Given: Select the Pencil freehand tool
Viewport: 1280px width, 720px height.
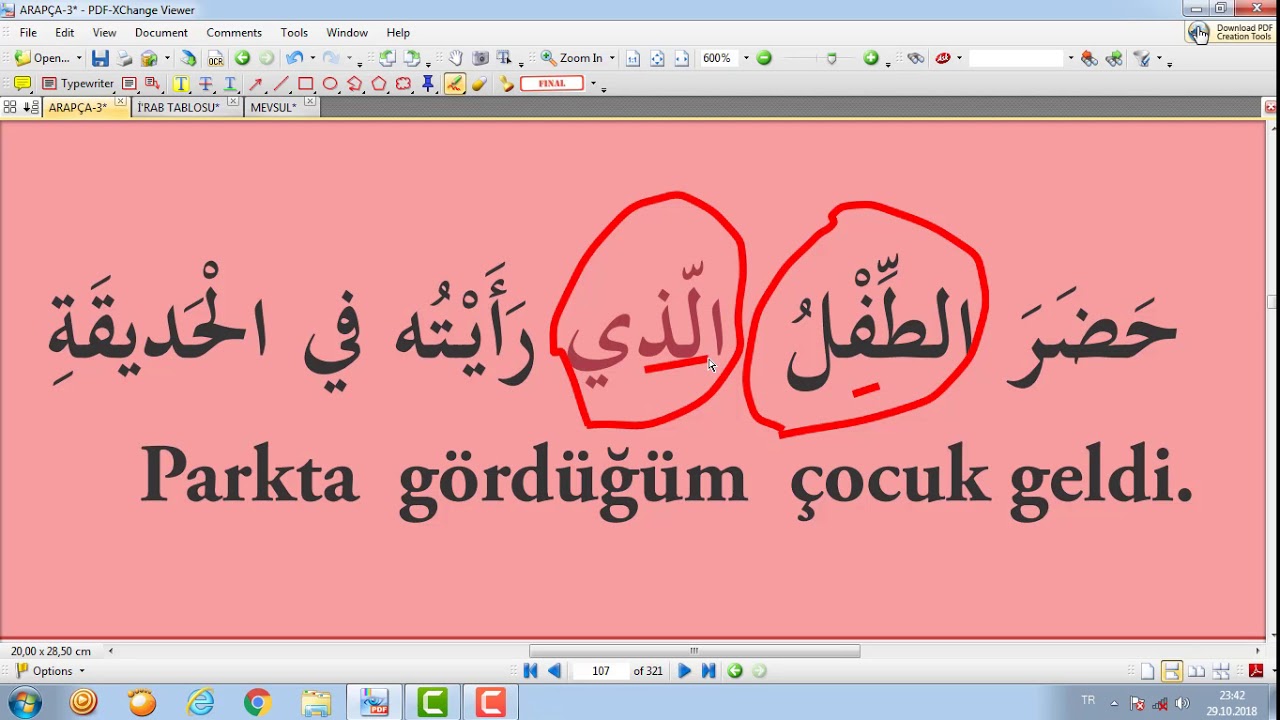Looking at the screenshot, I should pos(454,84).
